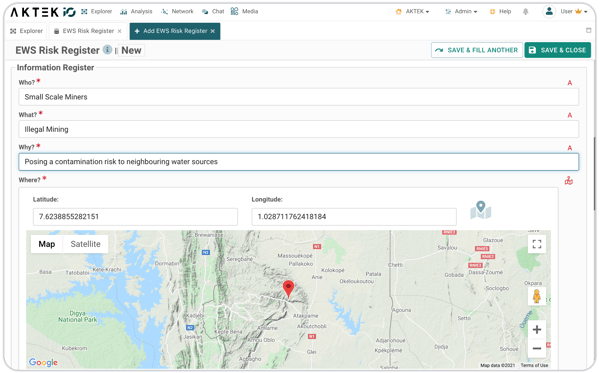Image resolution: width=600 pixels, height=373 pixels.
Task: Click the red map marker pin
Action: (289, 289)
